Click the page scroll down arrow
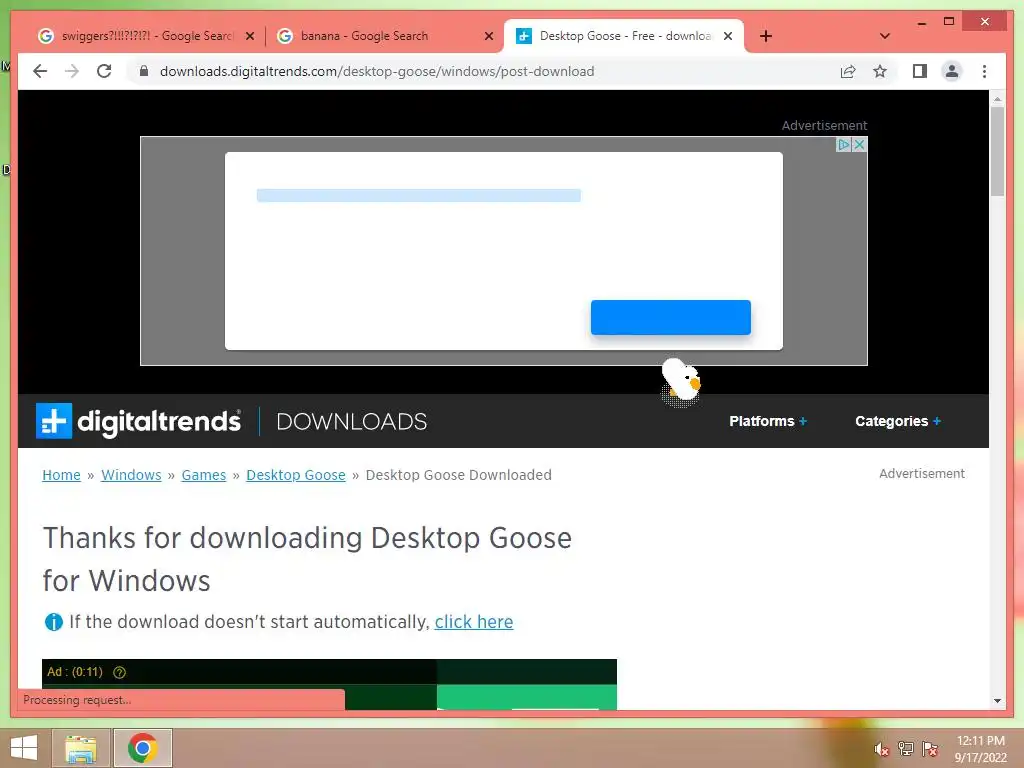 (x=997, y=701)
